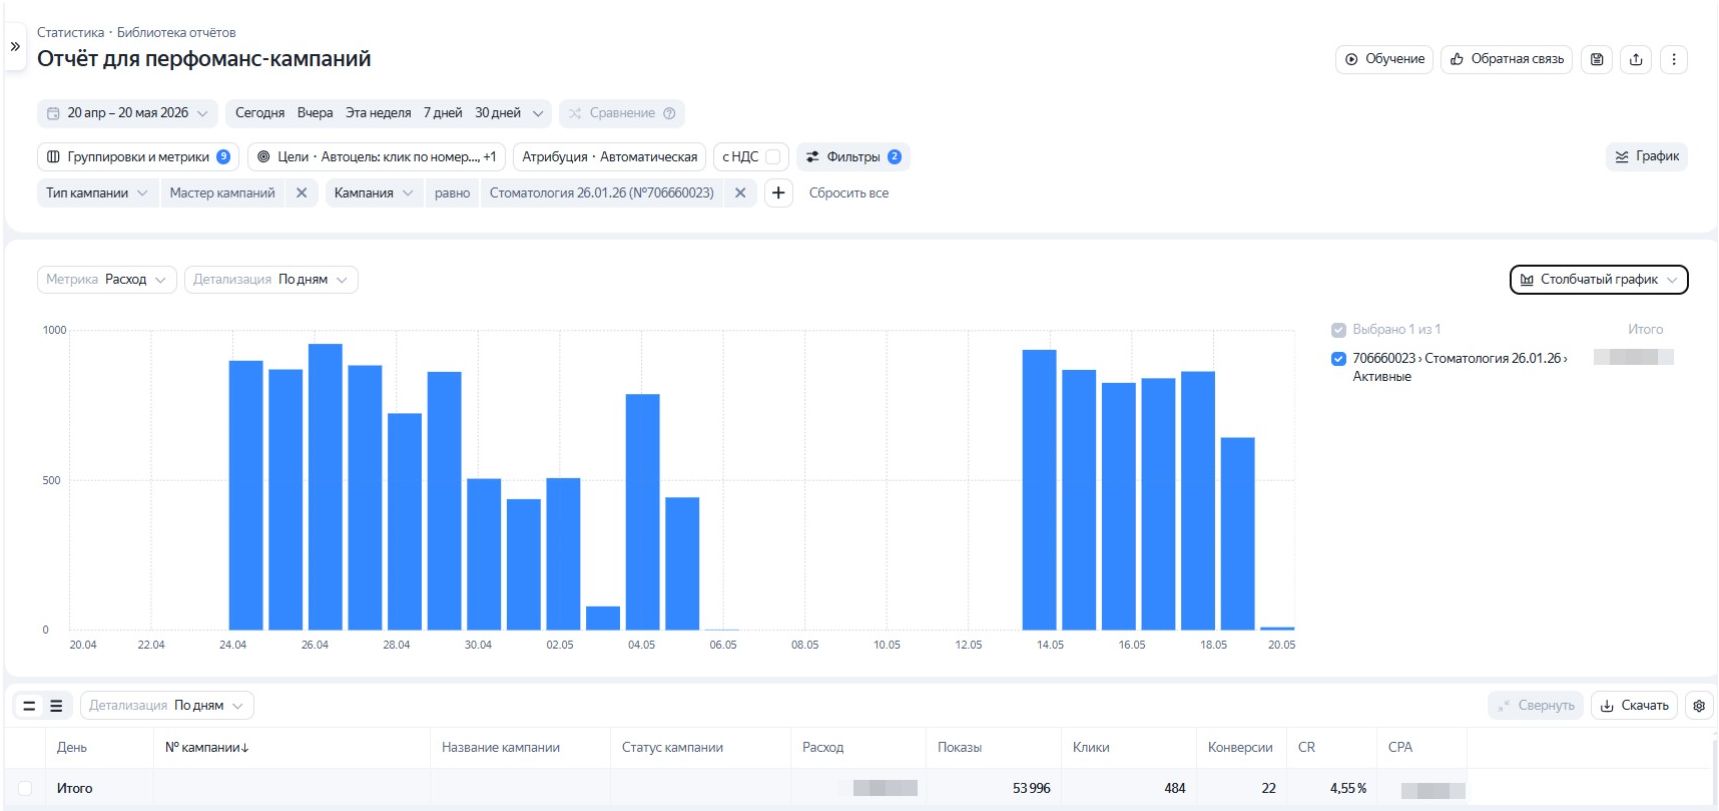Toggle the с НДС checkbox
The image size is (1719, 811).
(x=773, y=157)
